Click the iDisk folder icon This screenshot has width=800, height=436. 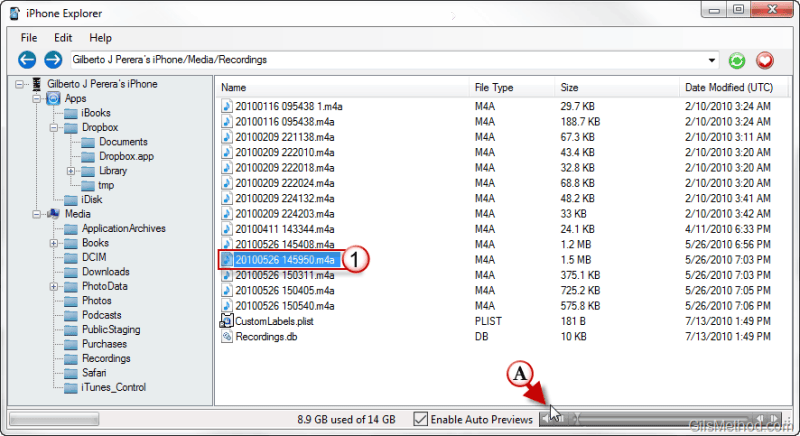(x=71, y=200)
